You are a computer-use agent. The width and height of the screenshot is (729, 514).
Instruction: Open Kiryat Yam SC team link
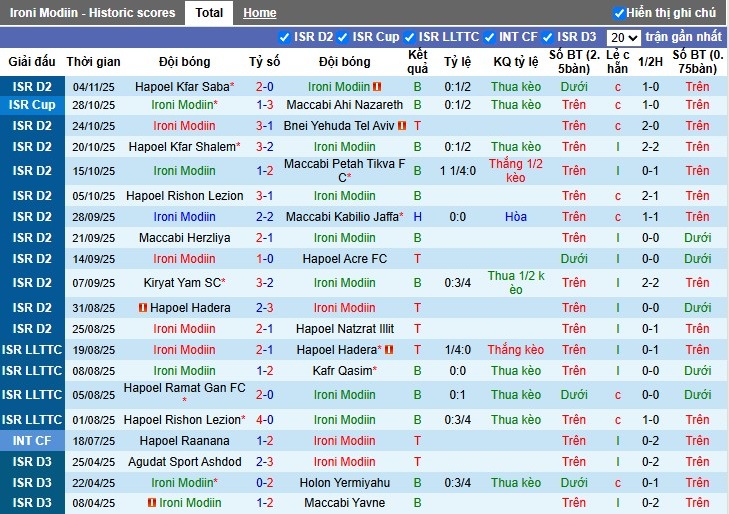pyautogui.click(x=182, y=283)
